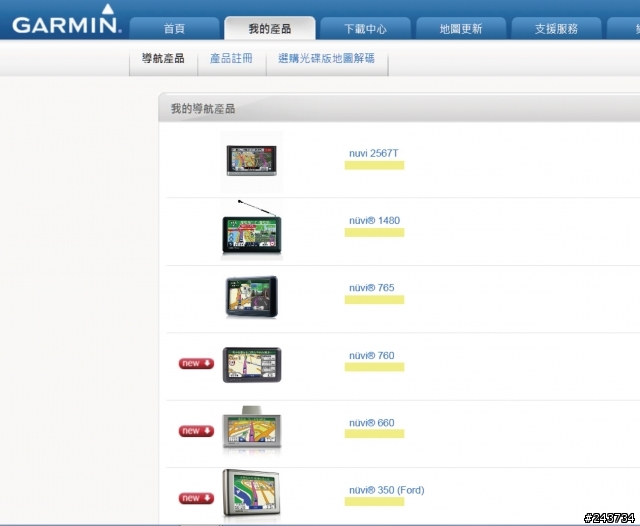Click the nüvi 765 device thumbnail
Image resolution: width=640 pixels, height=526 pixels.
pos(251,297)
